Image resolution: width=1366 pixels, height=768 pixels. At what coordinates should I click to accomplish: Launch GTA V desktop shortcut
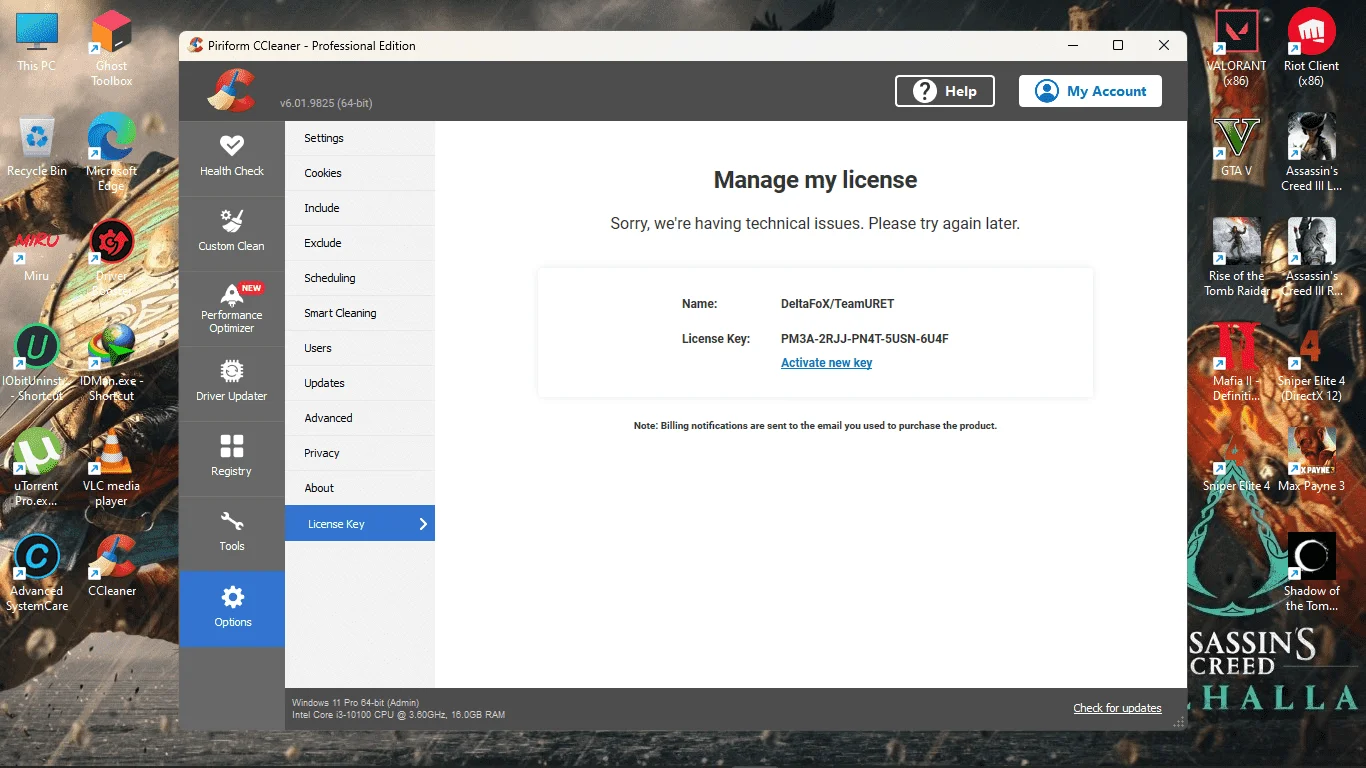(1237, 147)
